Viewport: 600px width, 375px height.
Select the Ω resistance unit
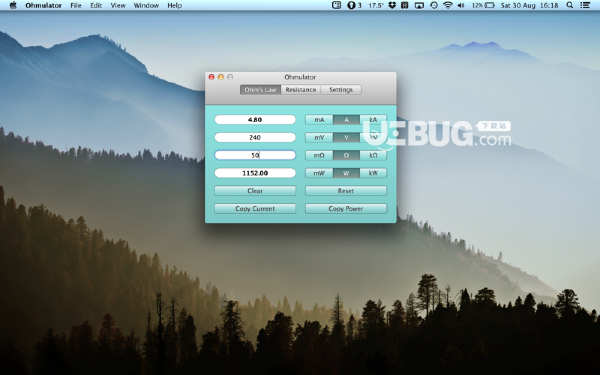[x=346, y=155]
